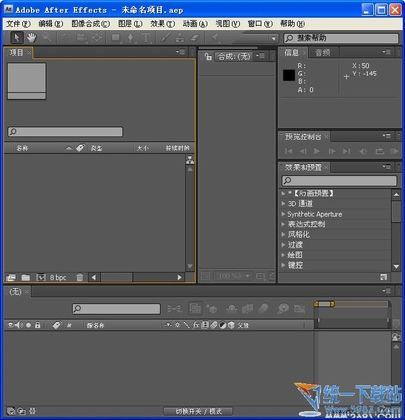405x420 pixels.
Task: Open the 编辑(E) menu
Action: pos(51,24)
